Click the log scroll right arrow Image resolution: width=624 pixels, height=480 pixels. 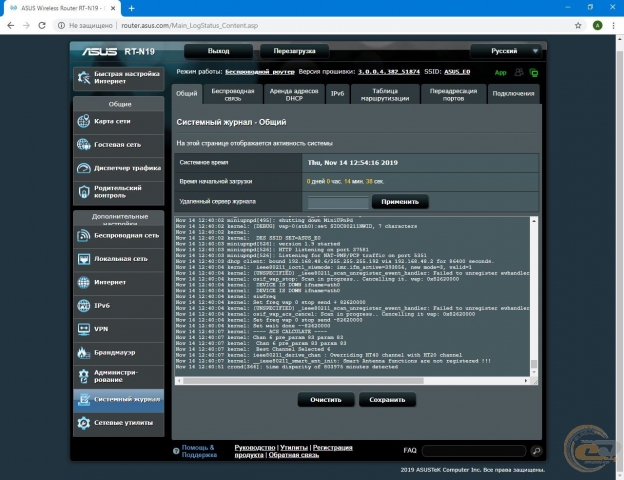pyautogui.click(x=526, y=381)
